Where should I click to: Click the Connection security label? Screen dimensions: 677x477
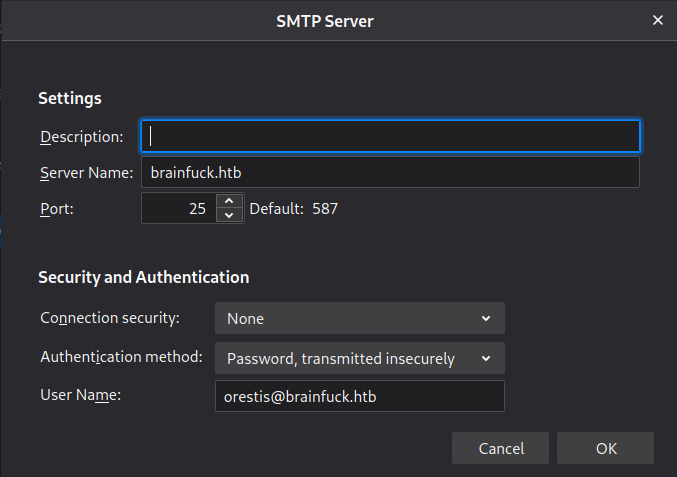pos(110,318)
